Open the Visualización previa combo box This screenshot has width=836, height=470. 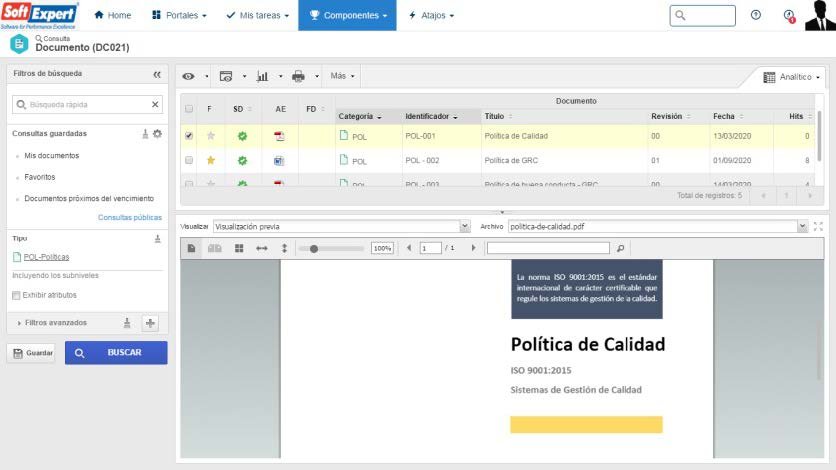pyautogui.click(x=341, y=226)
